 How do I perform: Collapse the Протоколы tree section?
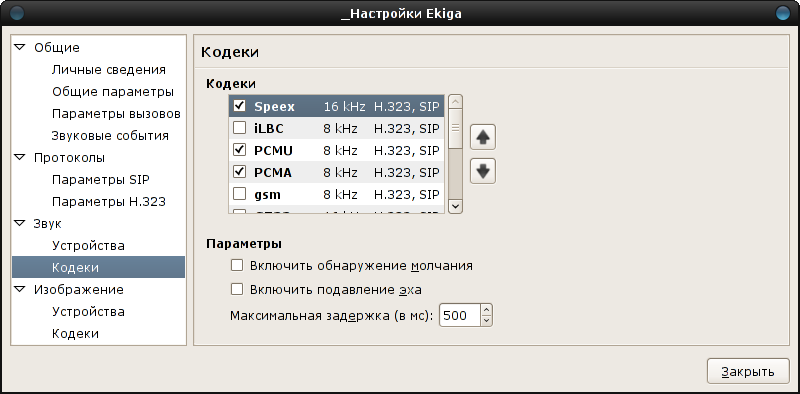pos(19,157)
